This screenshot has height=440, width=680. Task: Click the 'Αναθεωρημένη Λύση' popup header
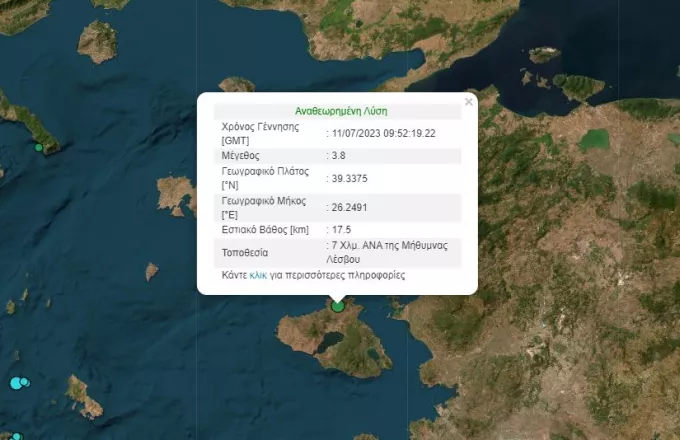tap(337, 111)
